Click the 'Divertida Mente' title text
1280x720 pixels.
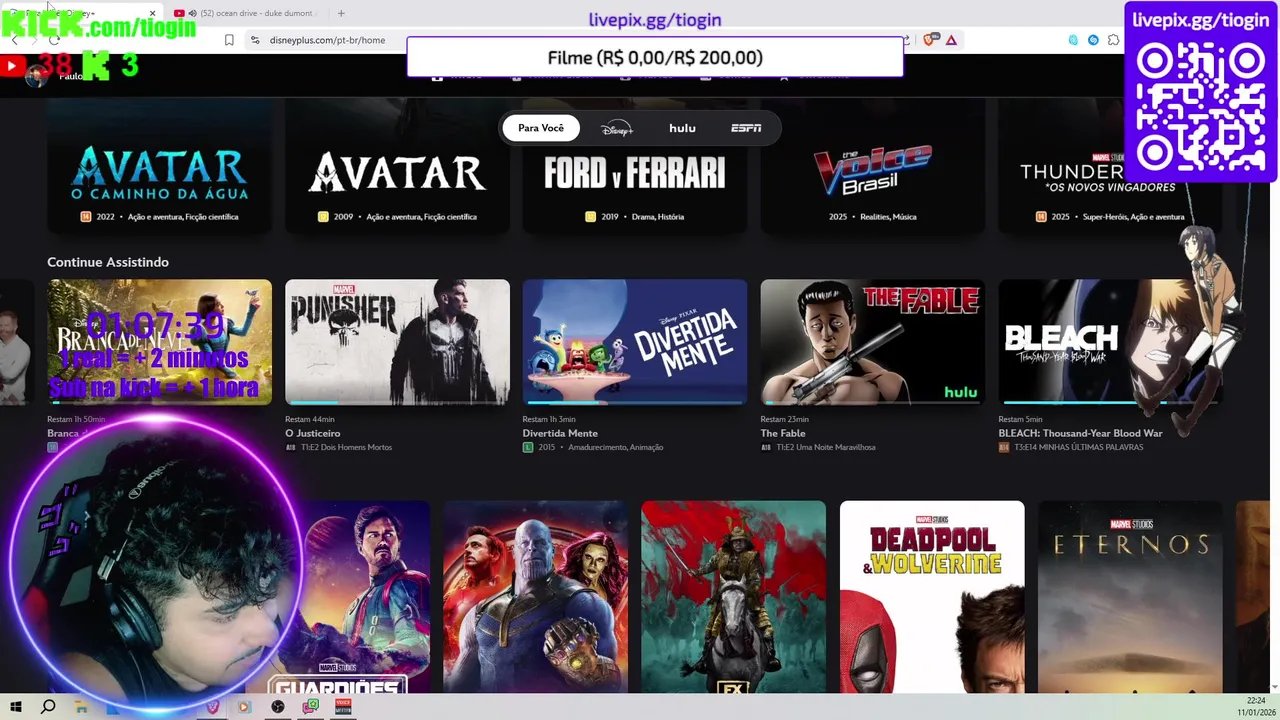pyautogui.click(x=560, y=433)
